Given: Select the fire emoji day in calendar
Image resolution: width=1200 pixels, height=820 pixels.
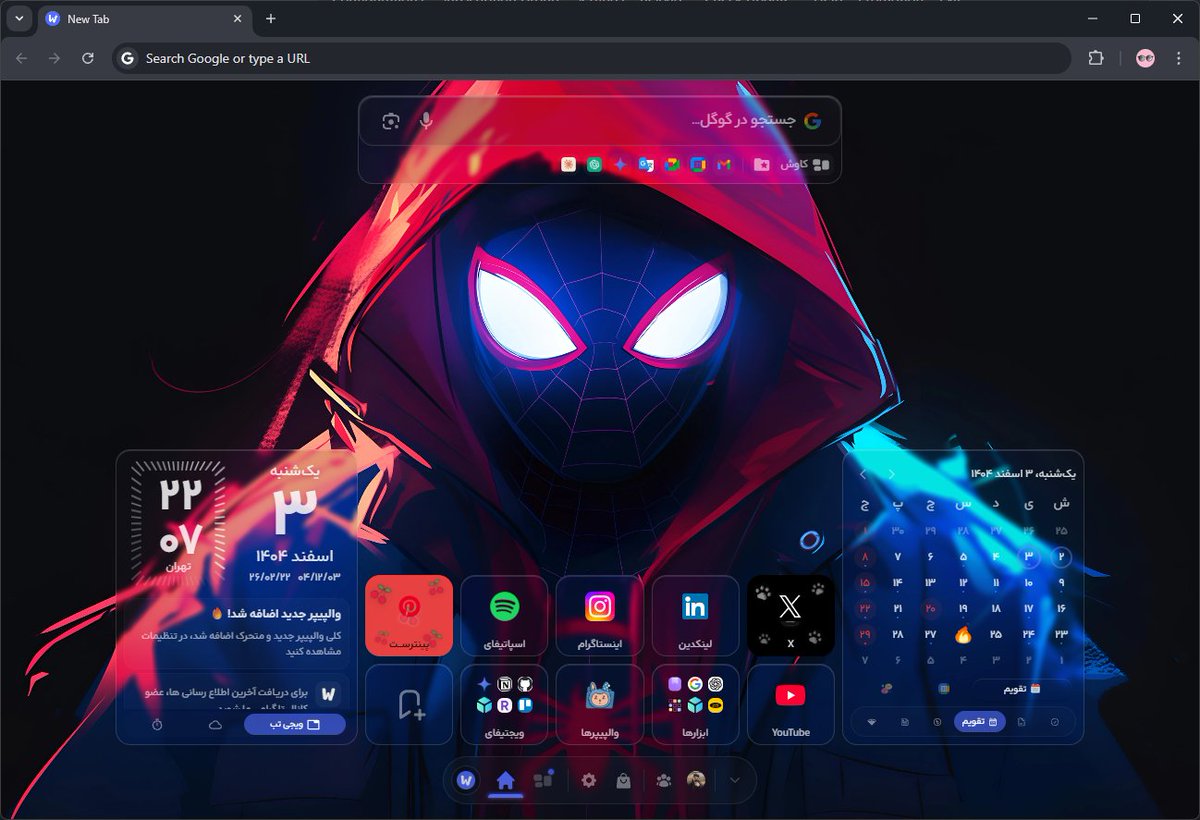Looking at the screenshot, I should point(963,634).
